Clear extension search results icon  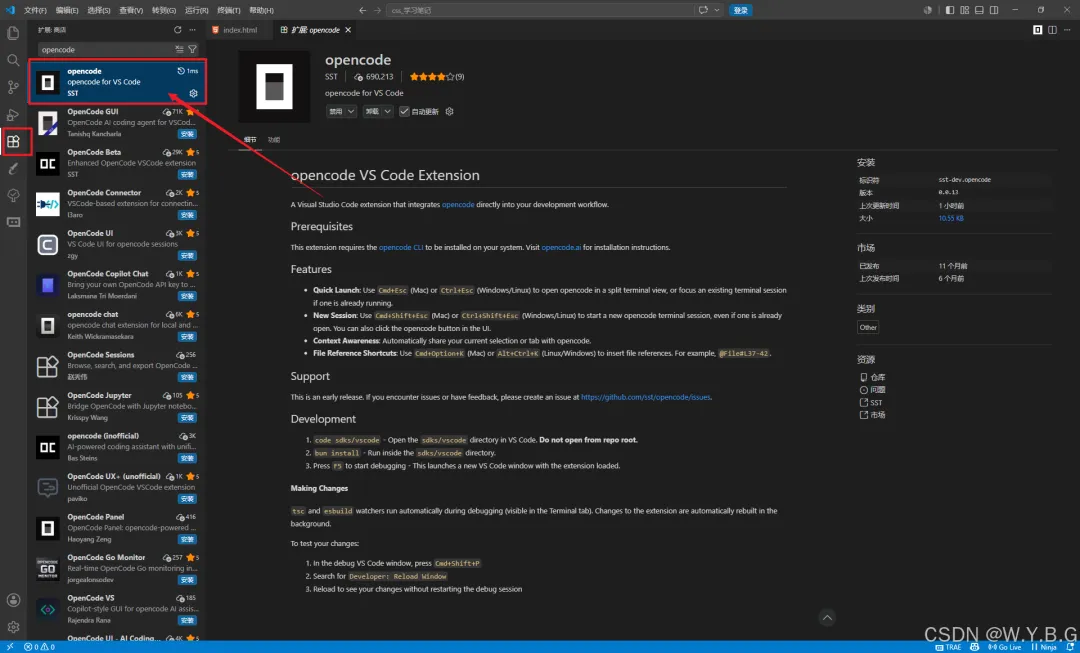pyautogui.click(x=180, y=49)
